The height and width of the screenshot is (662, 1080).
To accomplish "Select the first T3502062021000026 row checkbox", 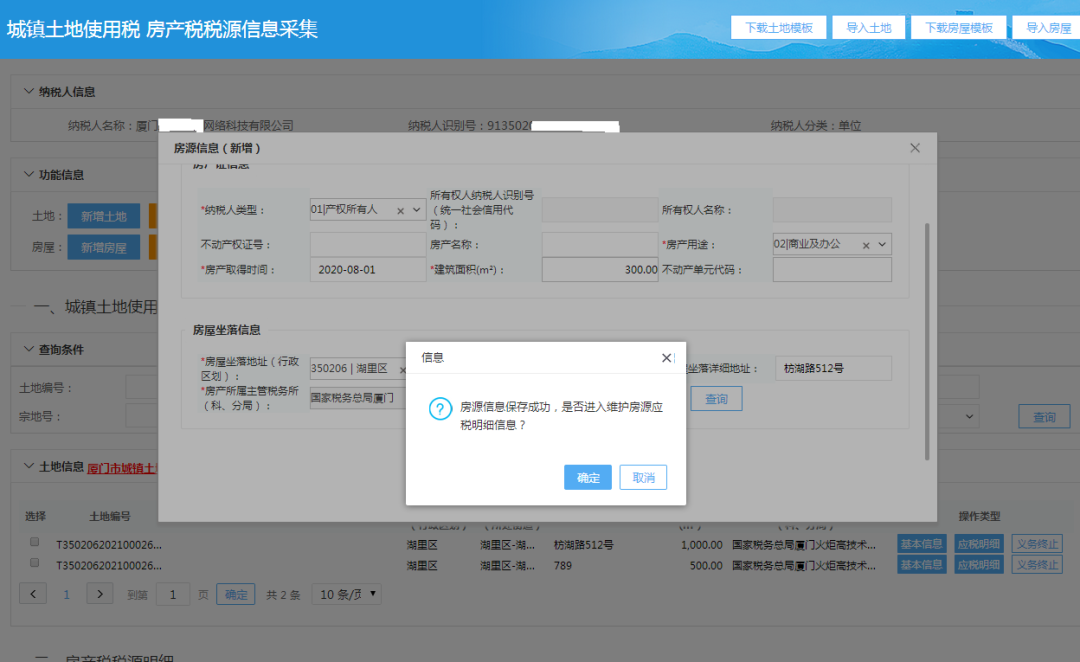I will coord(33,541).
